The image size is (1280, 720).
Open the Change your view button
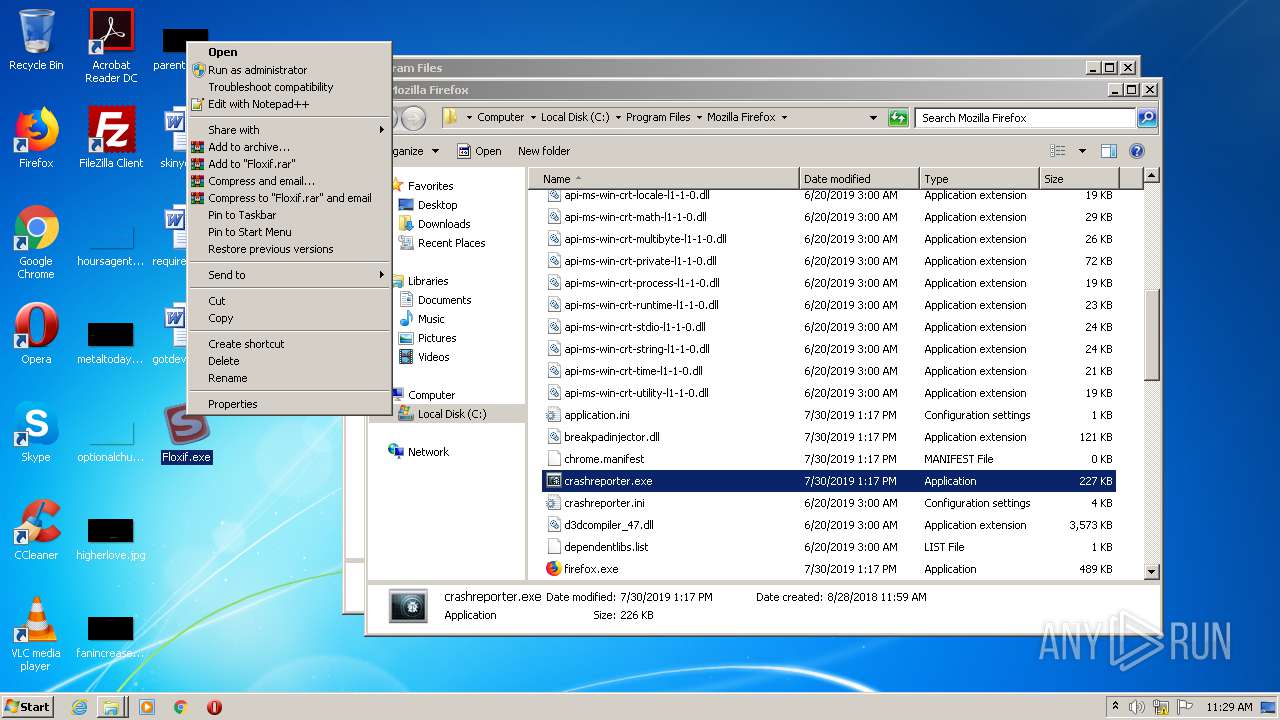(x=1058, y=151)
